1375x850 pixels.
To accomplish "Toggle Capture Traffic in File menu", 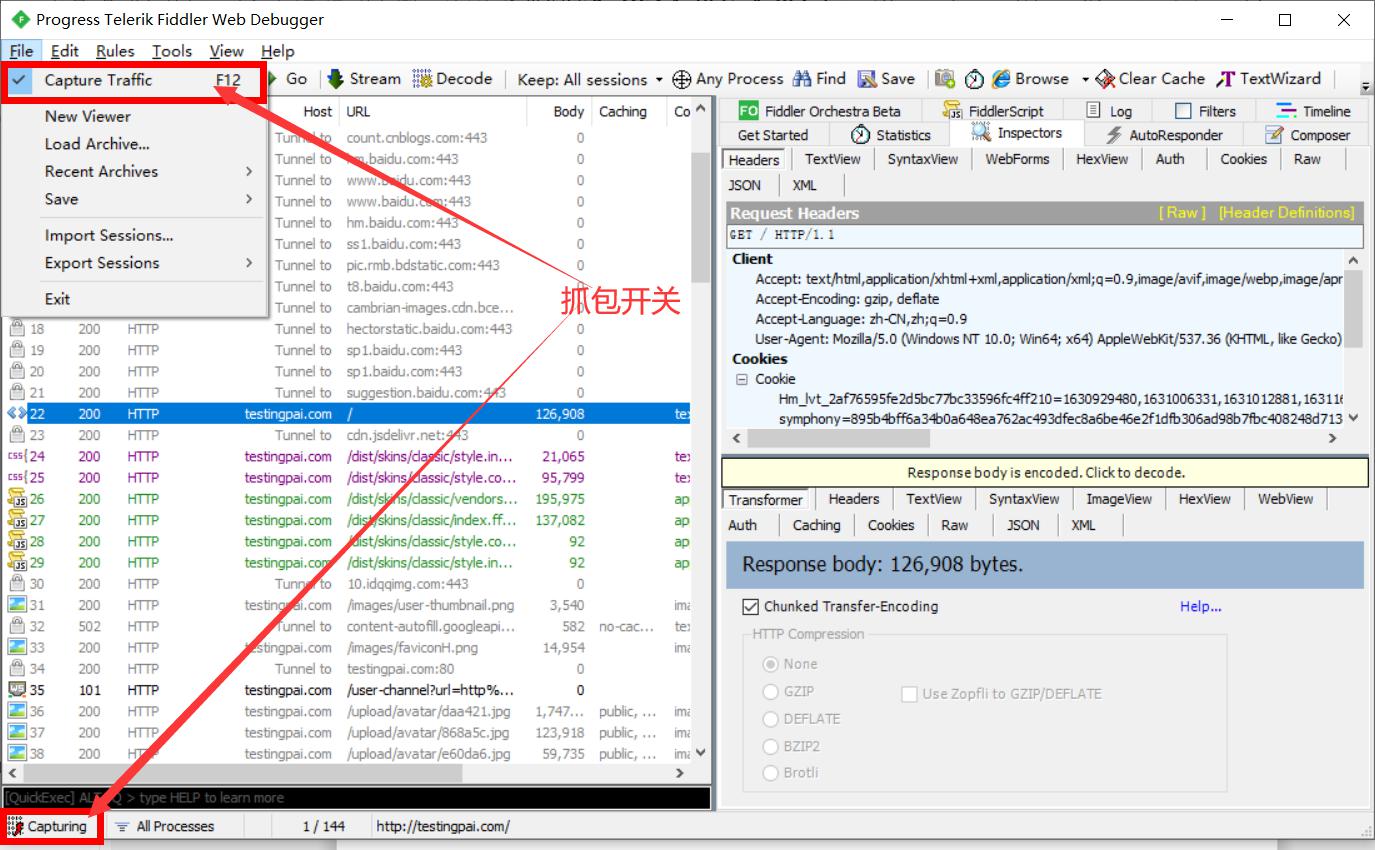I will 98,80.
